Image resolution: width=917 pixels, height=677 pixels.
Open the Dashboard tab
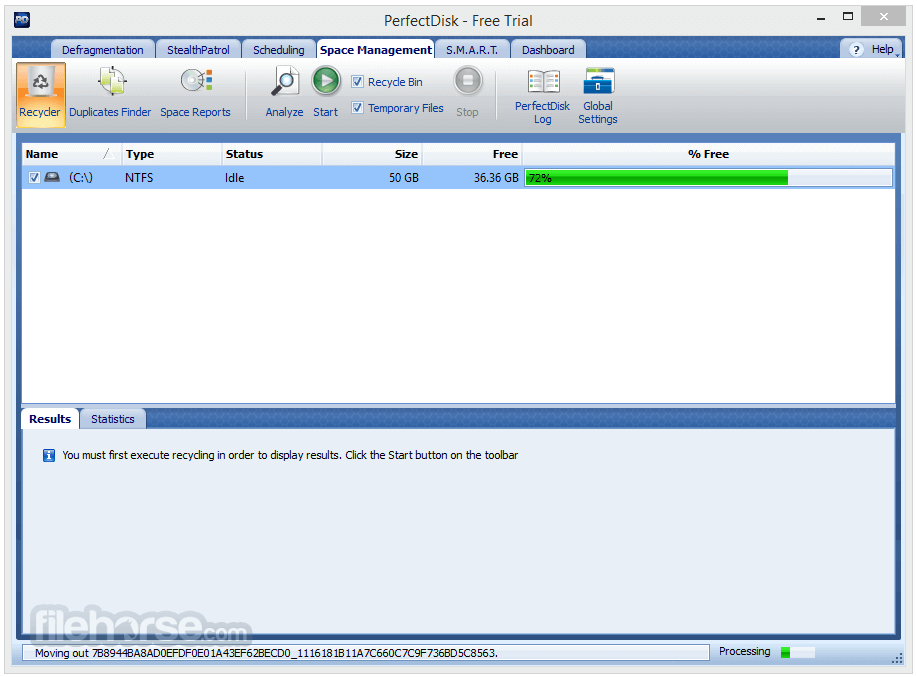(x=548, y=50)
